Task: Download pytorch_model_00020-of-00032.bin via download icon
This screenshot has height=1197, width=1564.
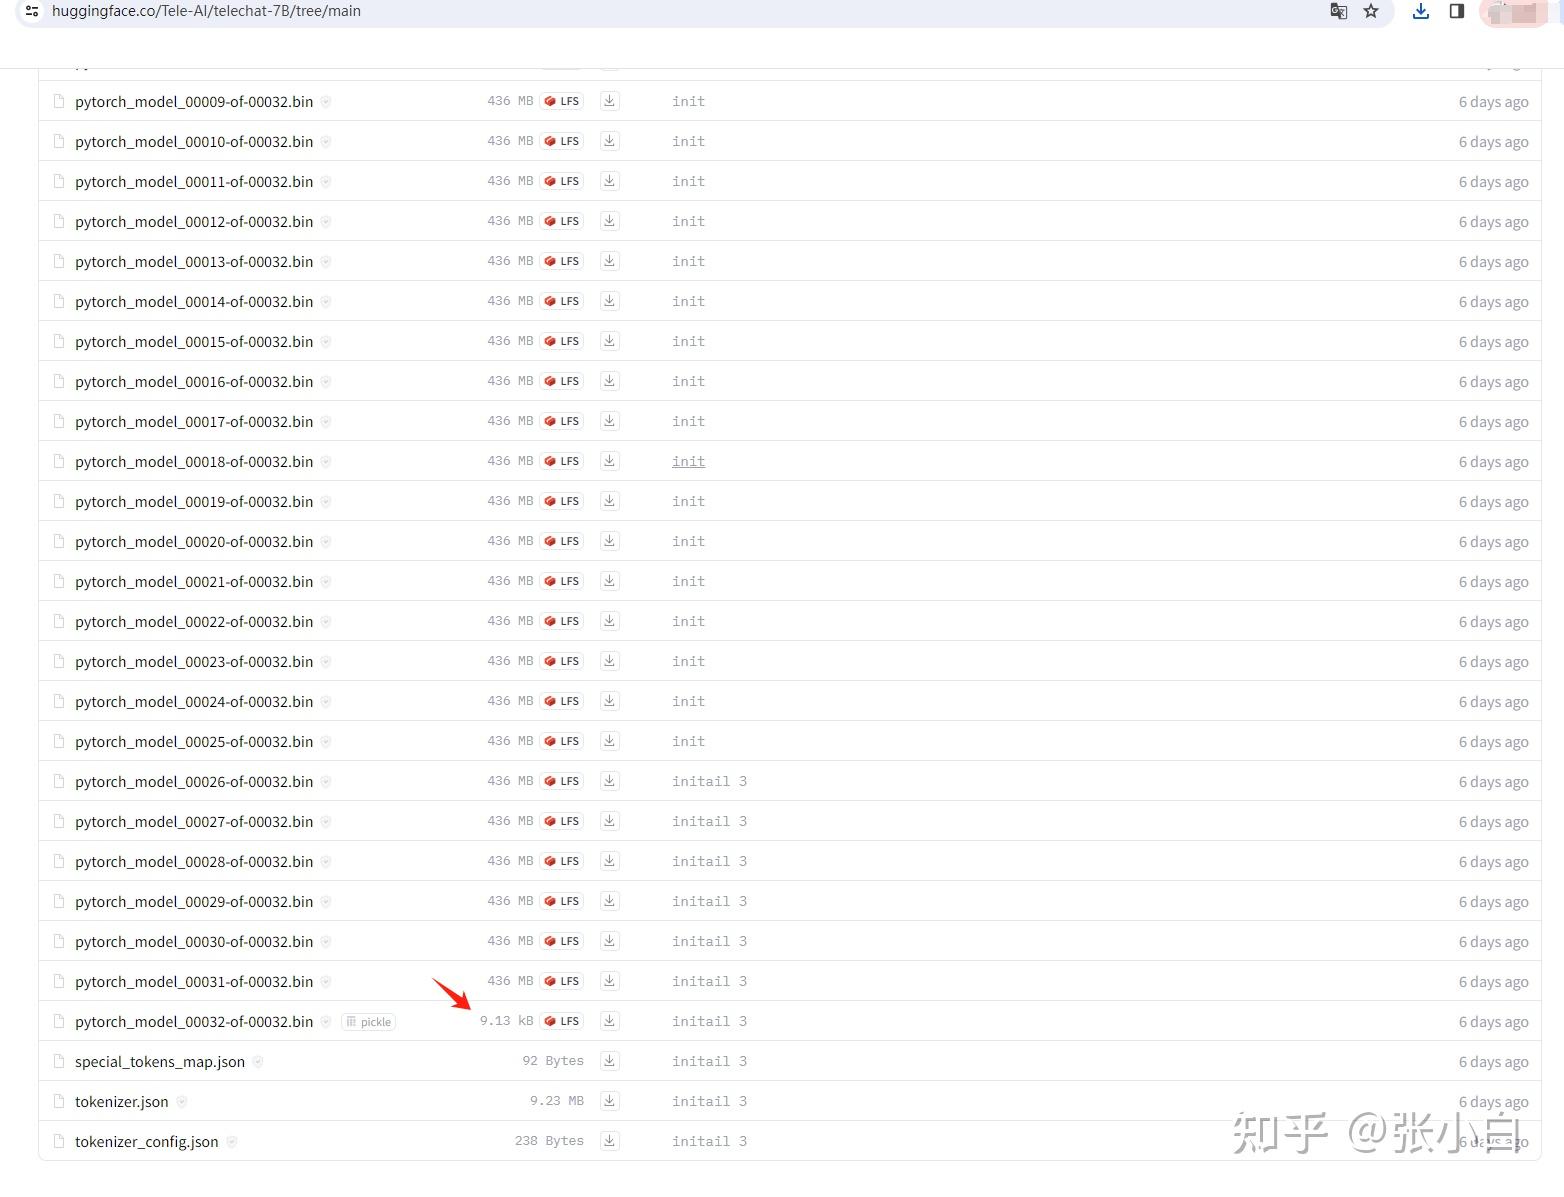Action: click(609, 541)
